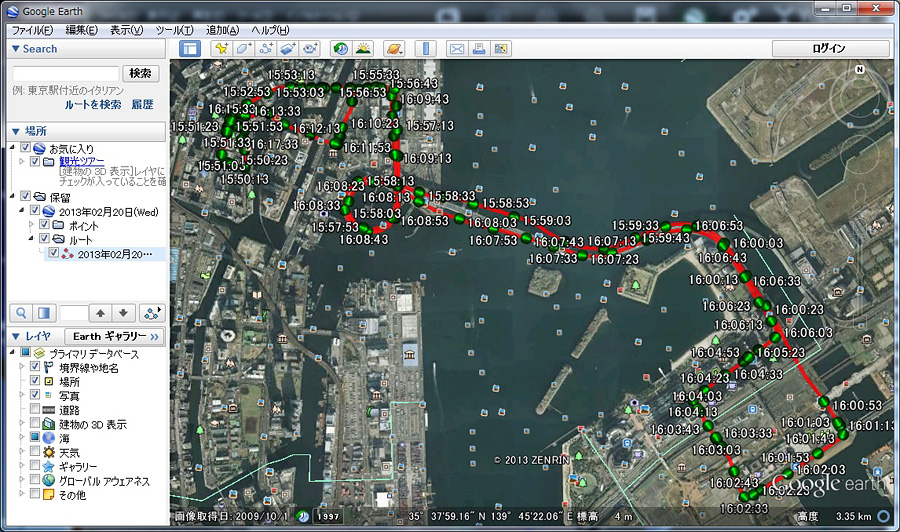Record a tour with the camera icon
The width and height of the screenshot is (900, 532).
coord(311,49)
